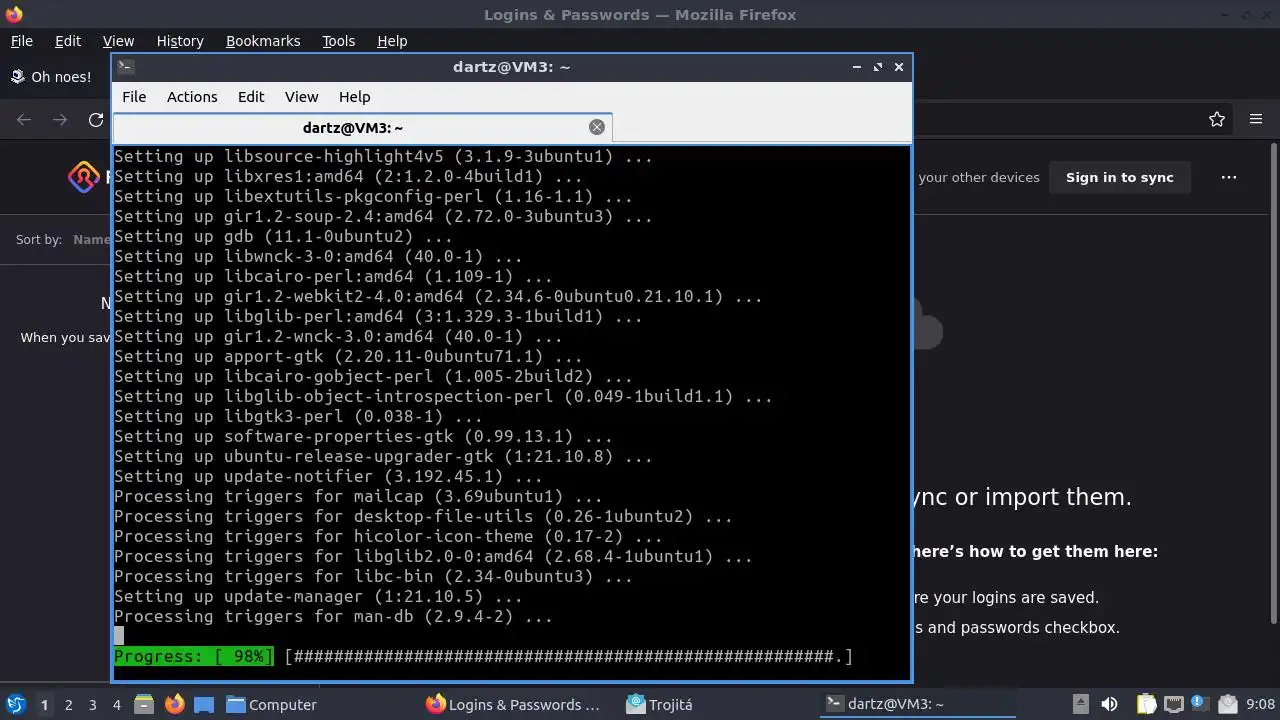Open the volume control in system tray
This screenshot has width=1280, height=720.
click(1109, 704)
